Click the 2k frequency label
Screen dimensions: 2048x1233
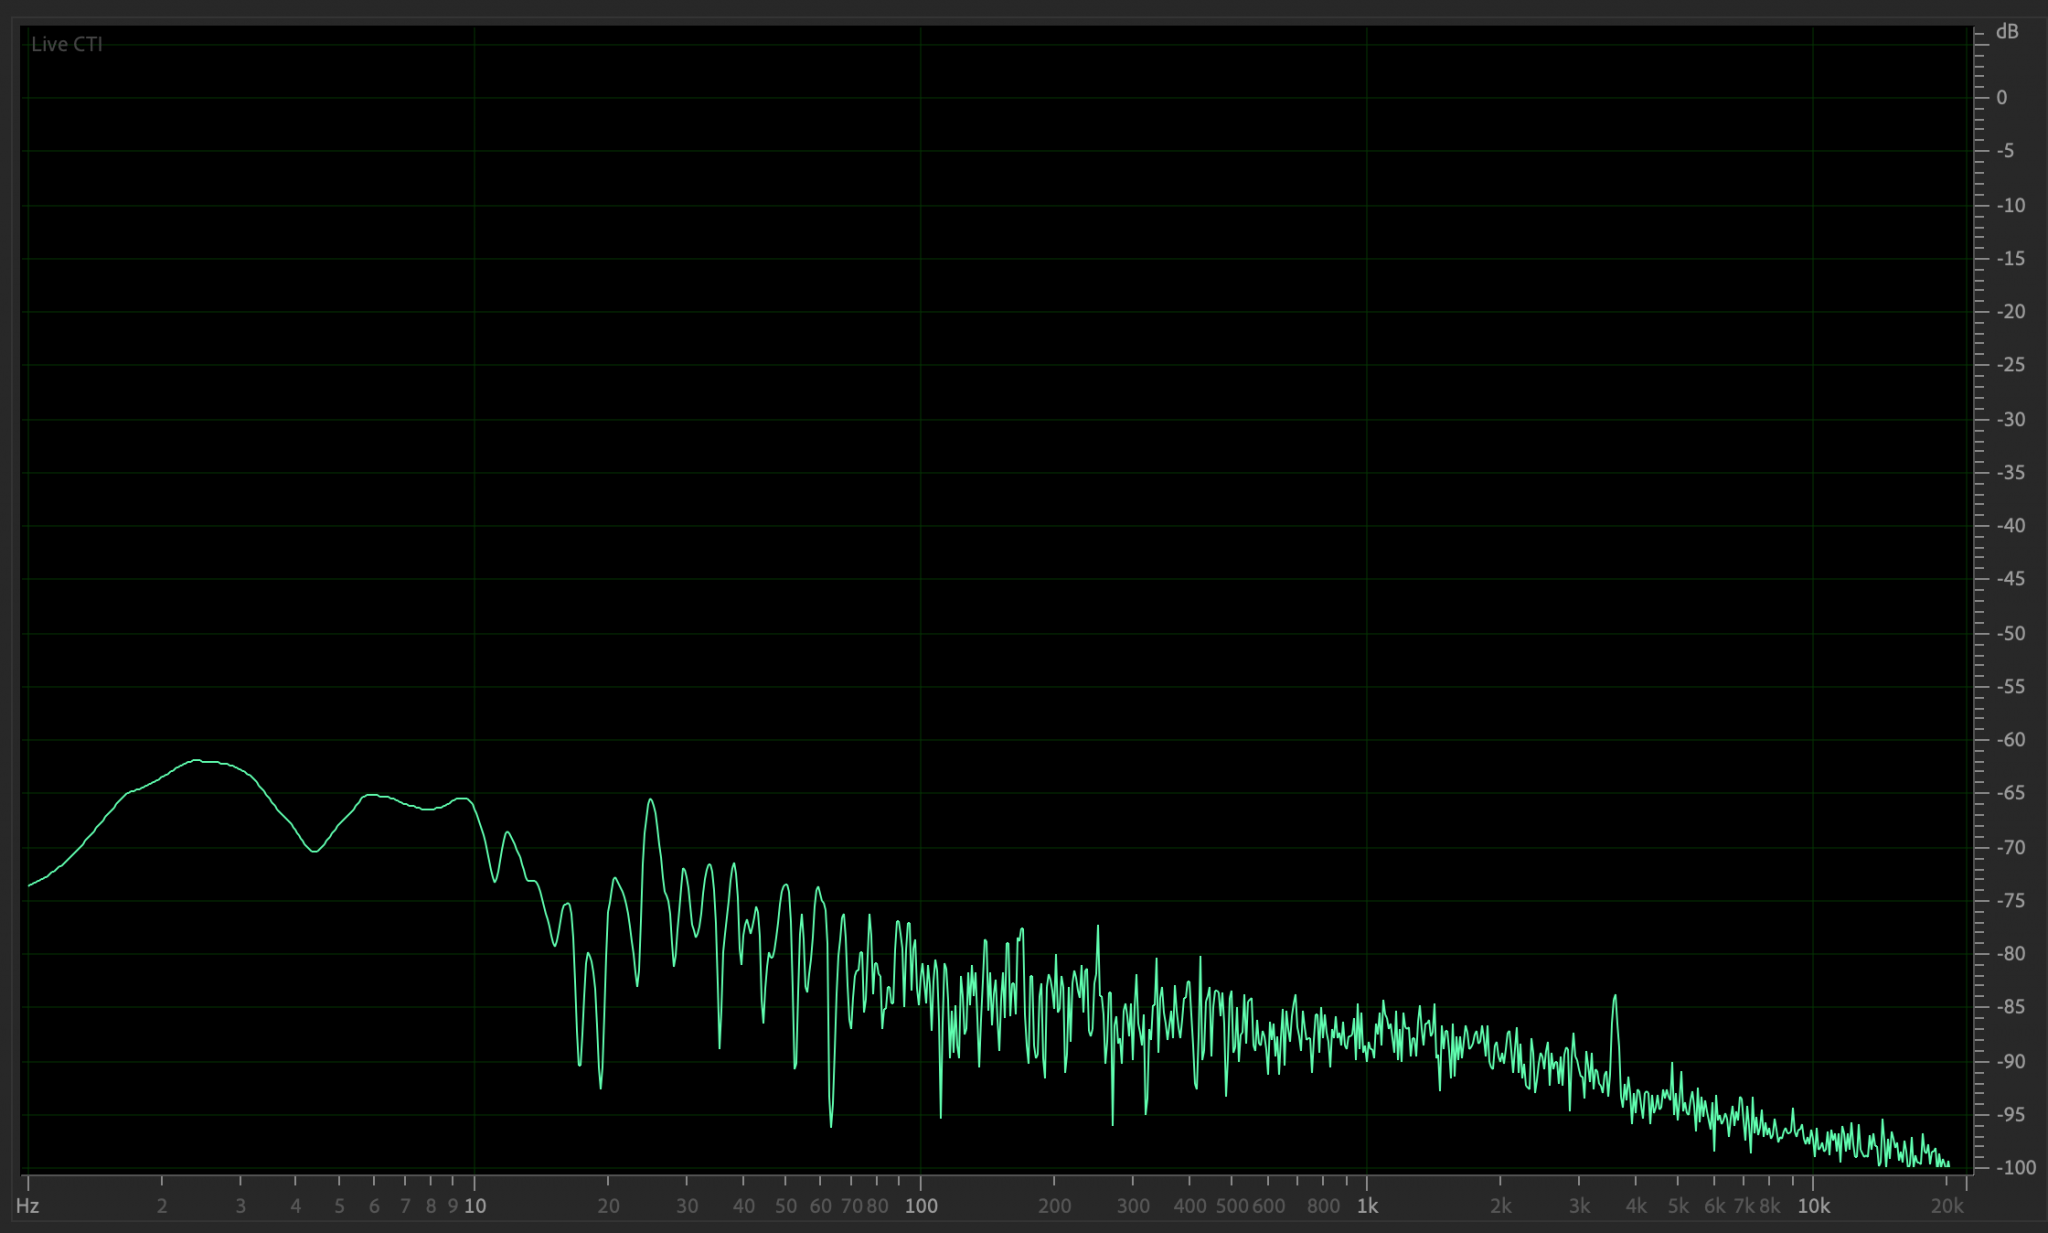click(1501, 1206)
